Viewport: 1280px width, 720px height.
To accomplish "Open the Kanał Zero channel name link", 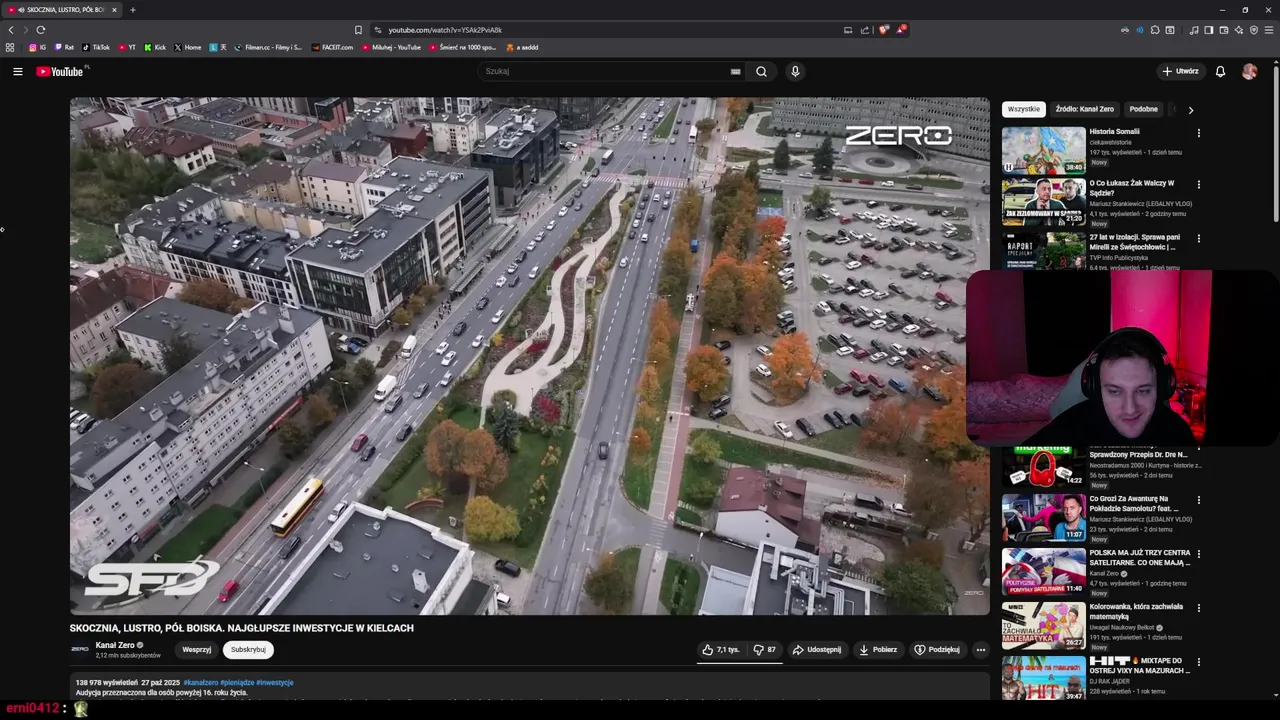I will 115,645.
